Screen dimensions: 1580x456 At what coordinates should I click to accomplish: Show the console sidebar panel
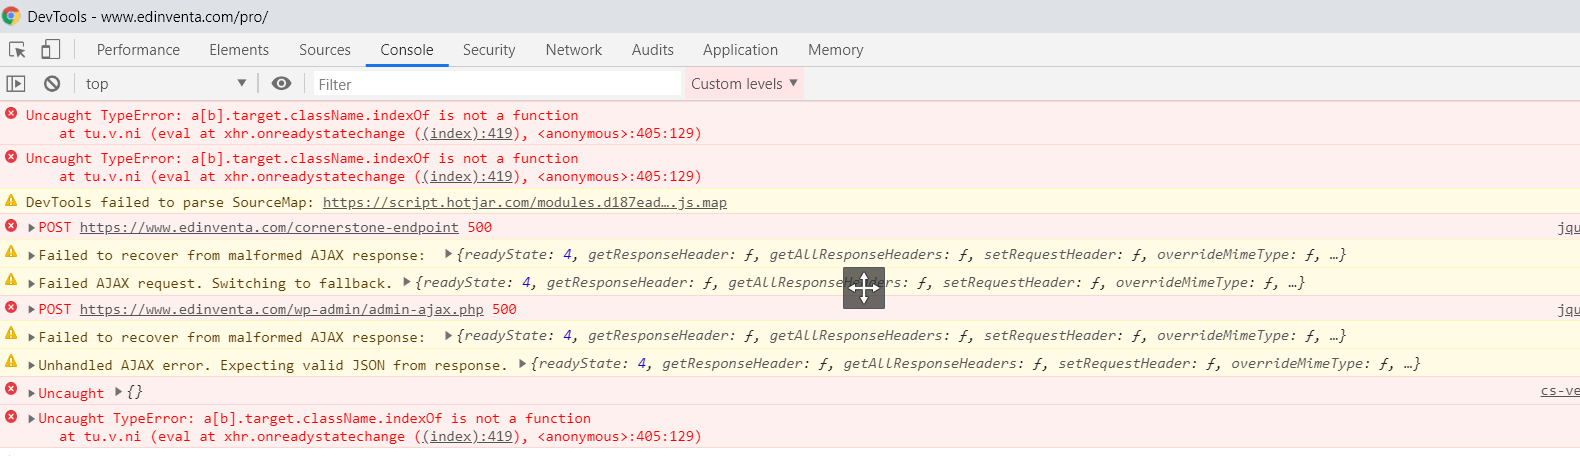(x=16, y=84)
